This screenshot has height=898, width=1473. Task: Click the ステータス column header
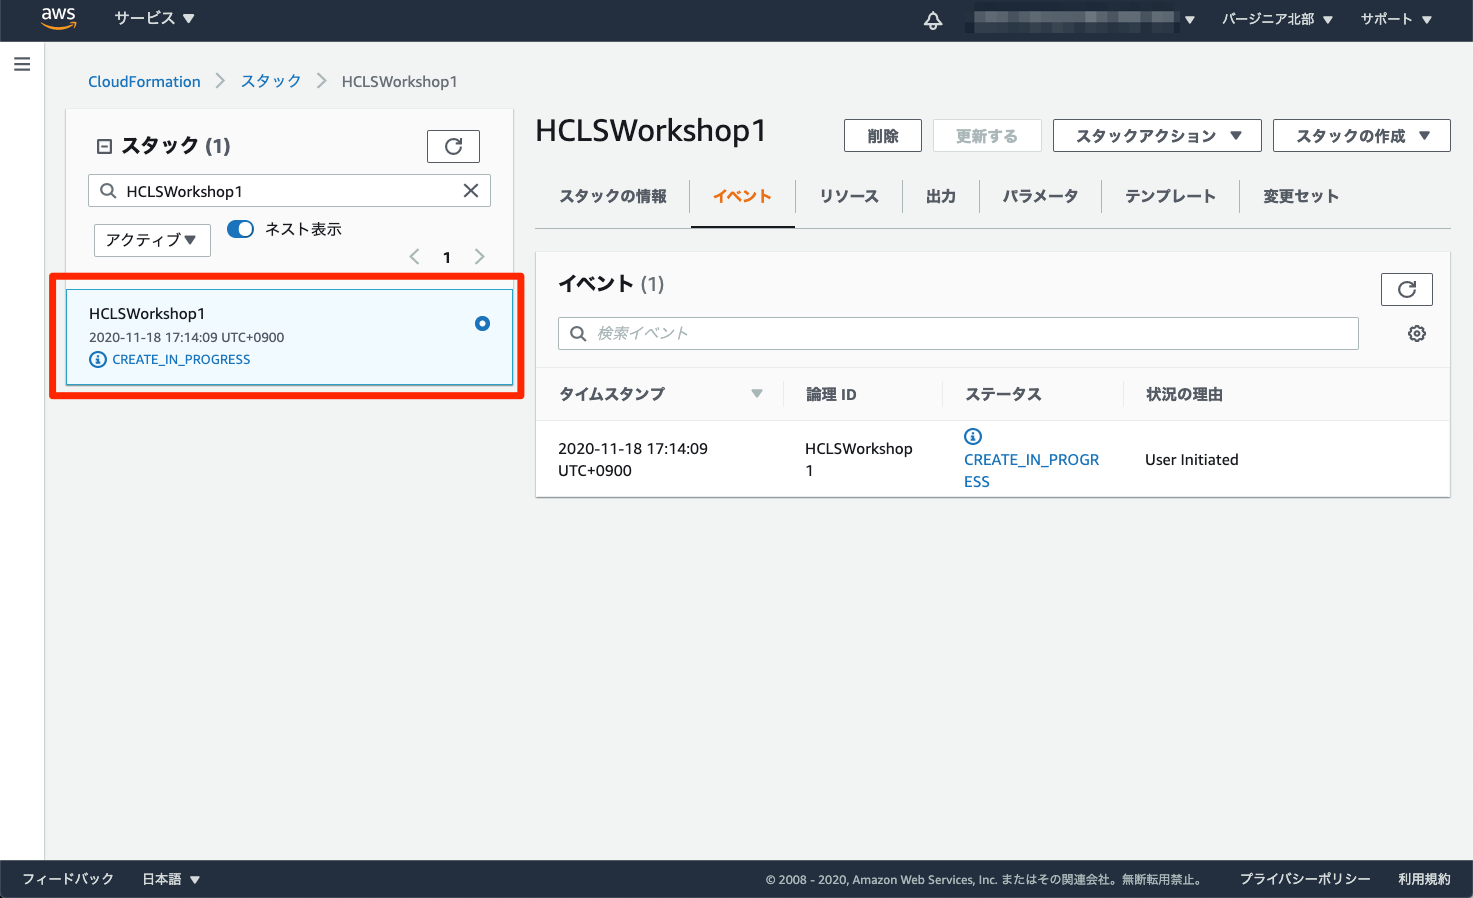click(1003, 394)
